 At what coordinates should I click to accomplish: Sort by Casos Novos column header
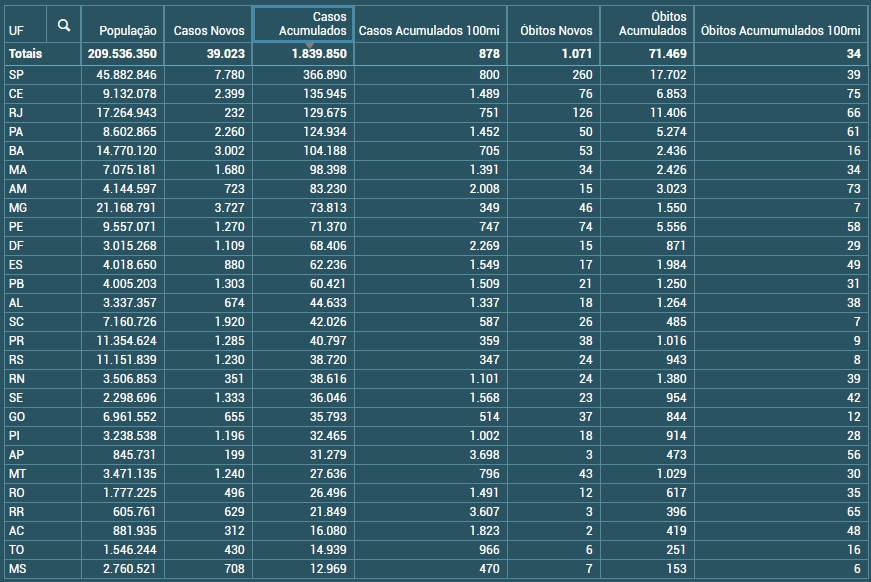tap(209, 31)
